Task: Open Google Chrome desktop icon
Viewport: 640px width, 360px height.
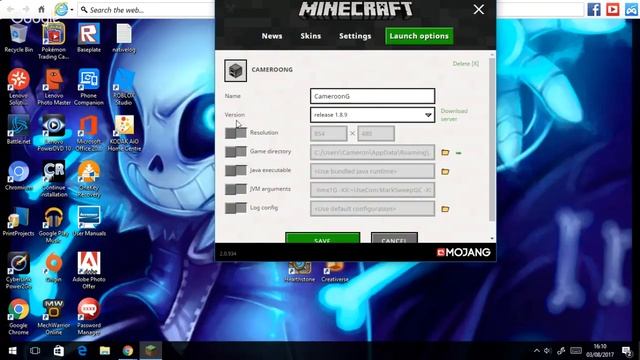Action: pos(18,317)
